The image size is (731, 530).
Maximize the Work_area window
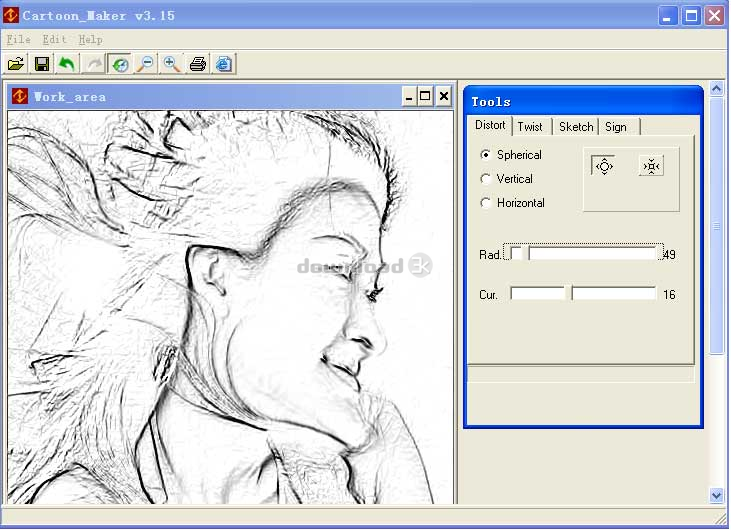[x=425, y=96]
